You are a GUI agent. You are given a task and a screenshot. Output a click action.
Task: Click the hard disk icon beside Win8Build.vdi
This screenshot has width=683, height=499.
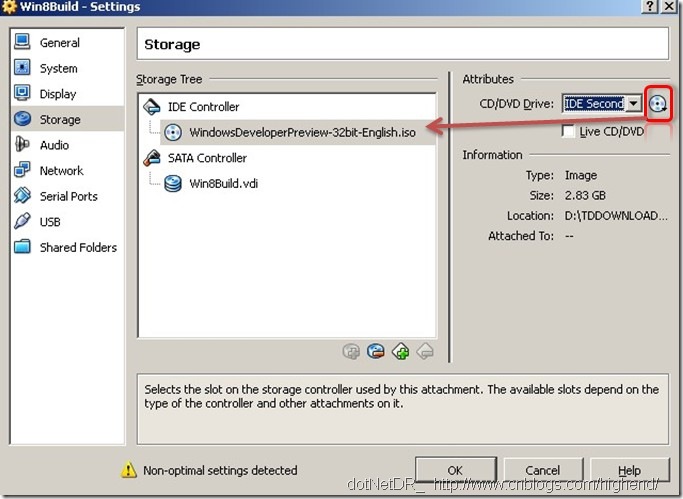173,183
